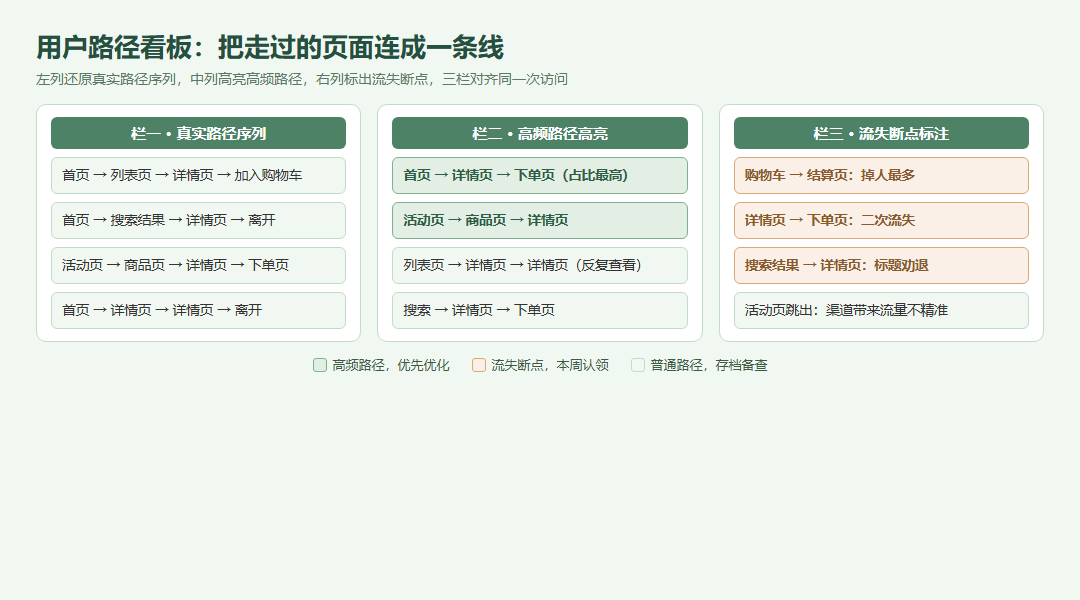Select the card 活动页跳出：渠道带来流量不精准
This screenshot has width=1080, height=600.
coord(881,311)
